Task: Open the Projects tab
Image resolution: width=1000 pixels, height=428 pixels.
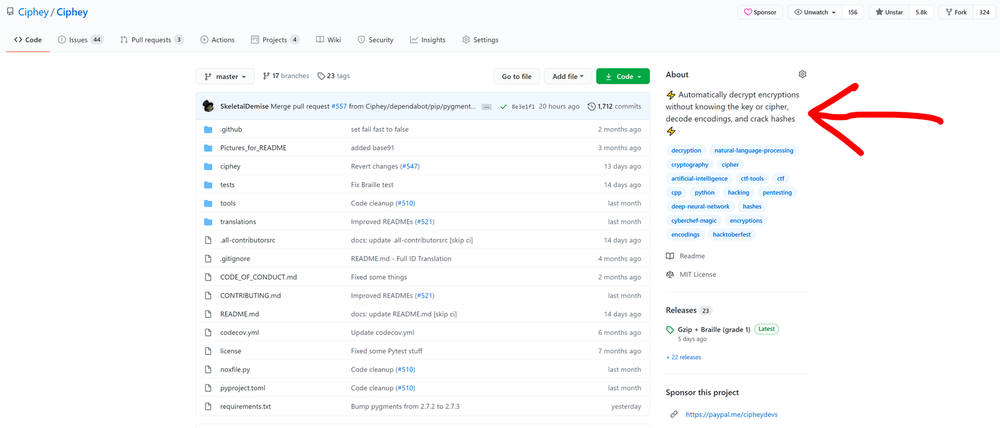Action: click(x=275, y=40)
